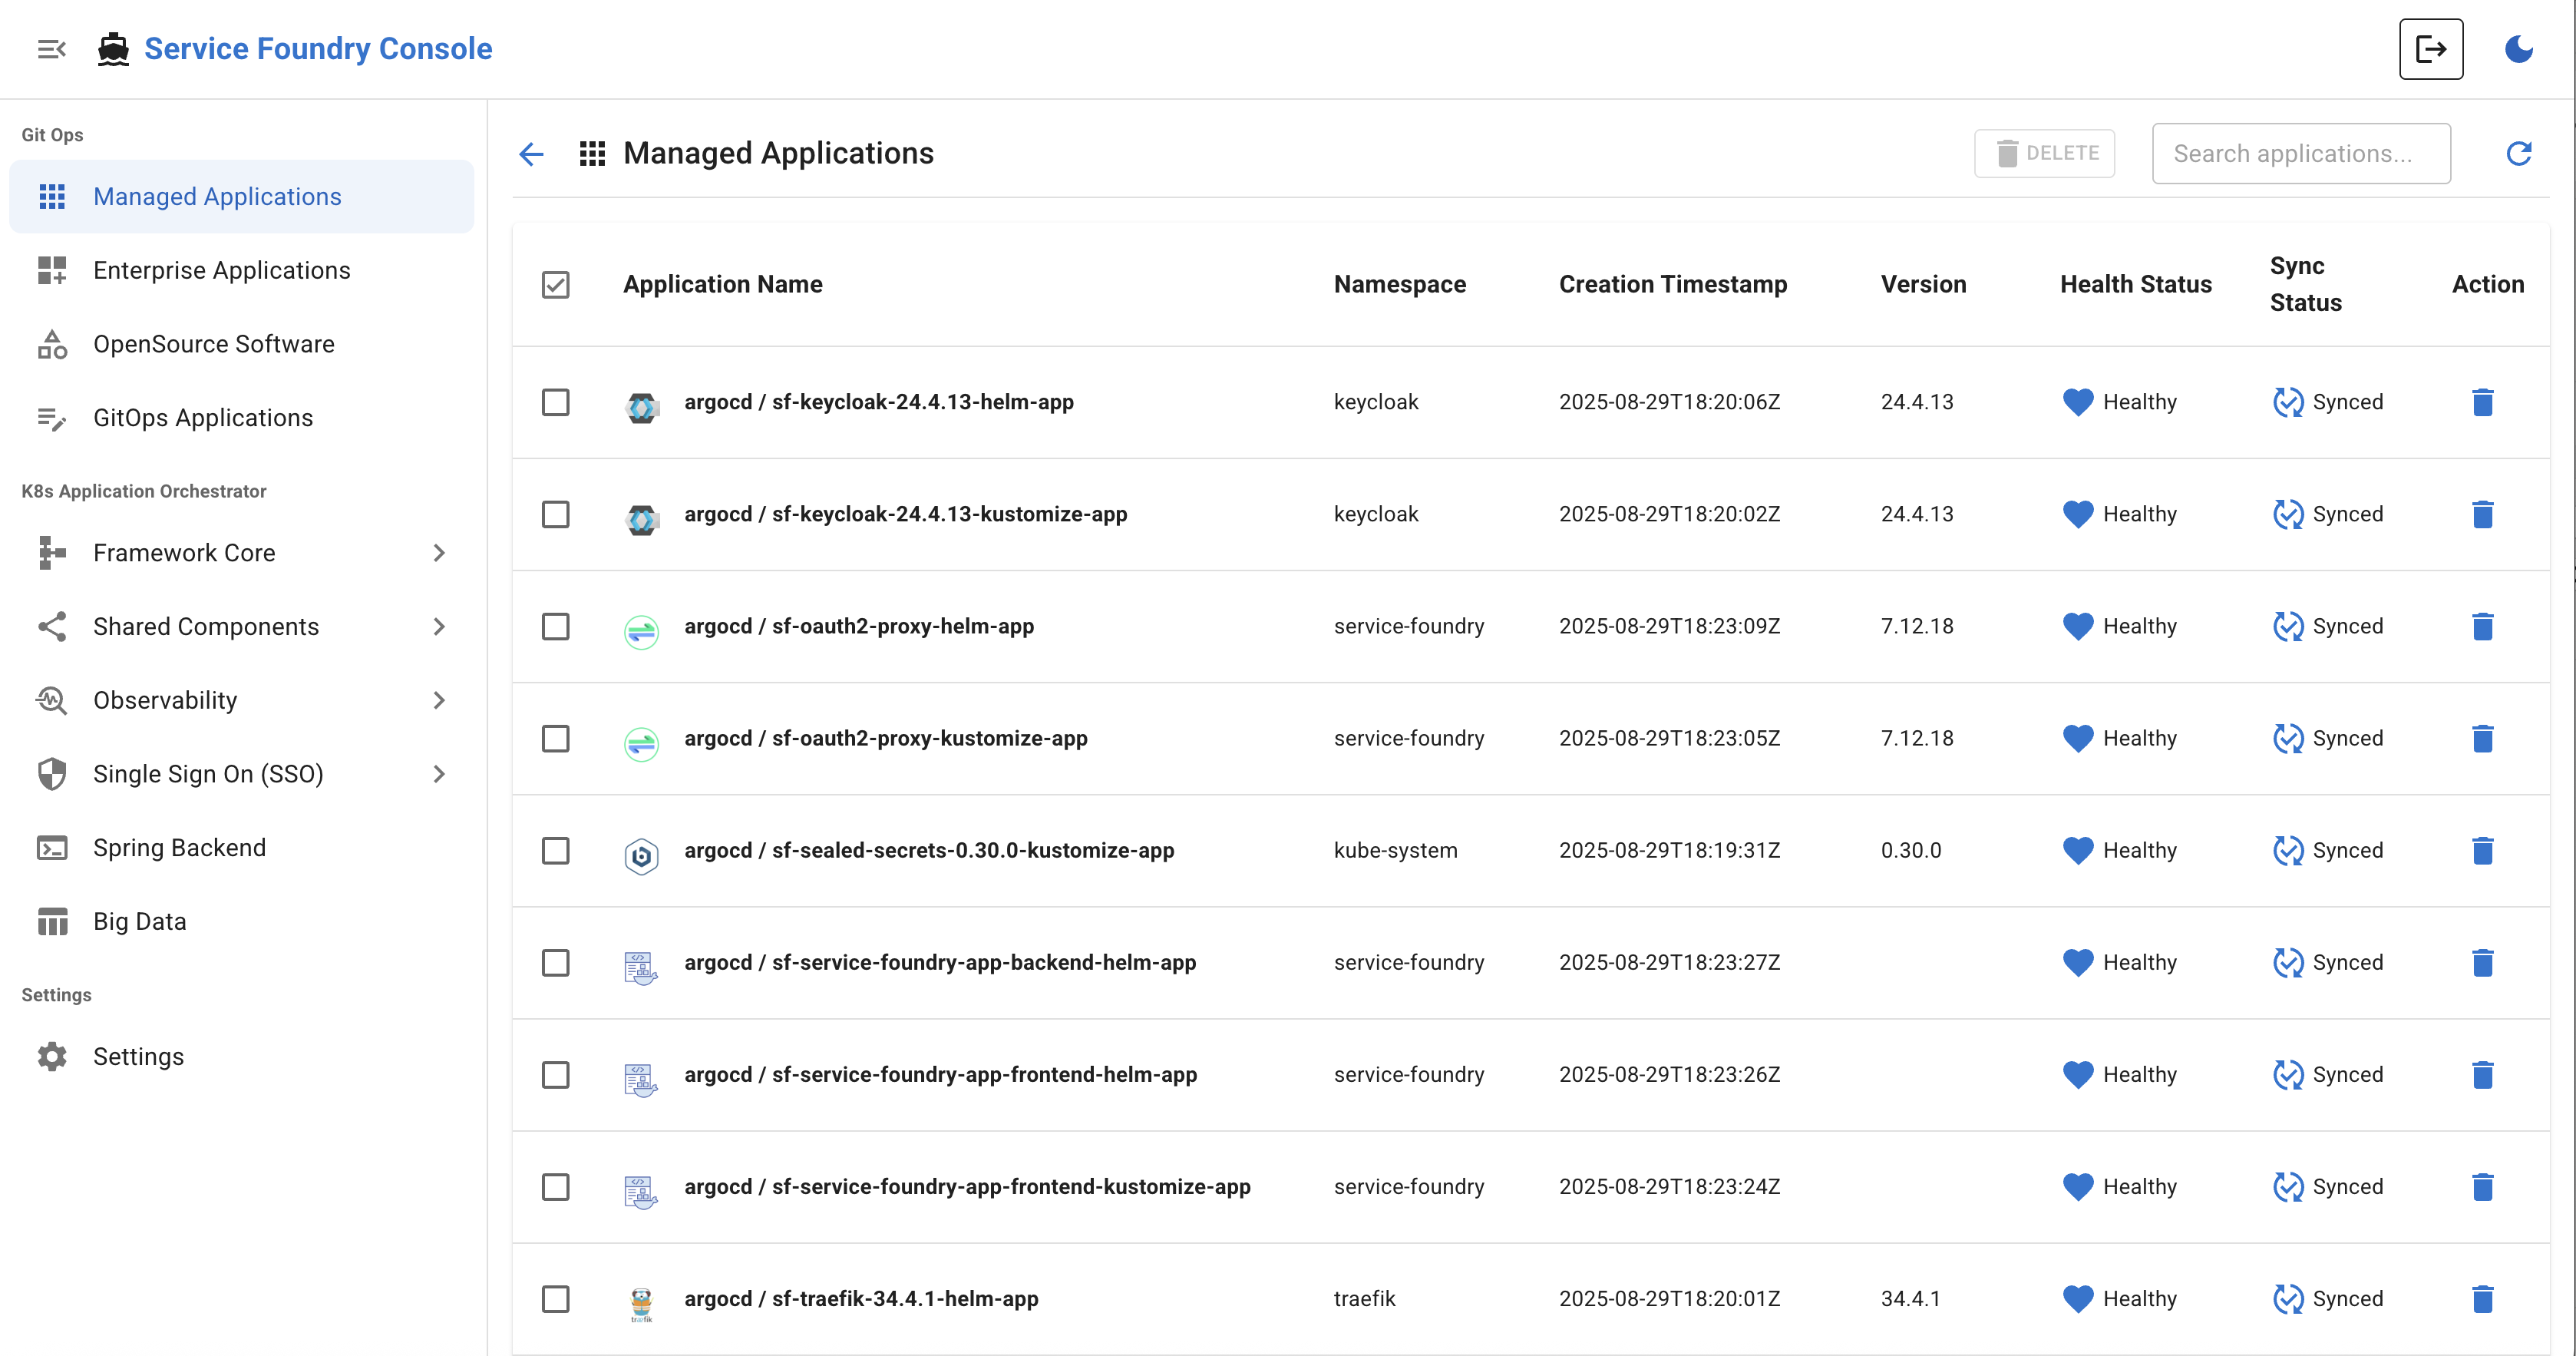Viewport: 2576px width, 1356px height.
Task: Delete the sf-keycloak-24.4.13-helm-app row via its trash icon
Action: pyautogui.click(x=2482, y=402)
